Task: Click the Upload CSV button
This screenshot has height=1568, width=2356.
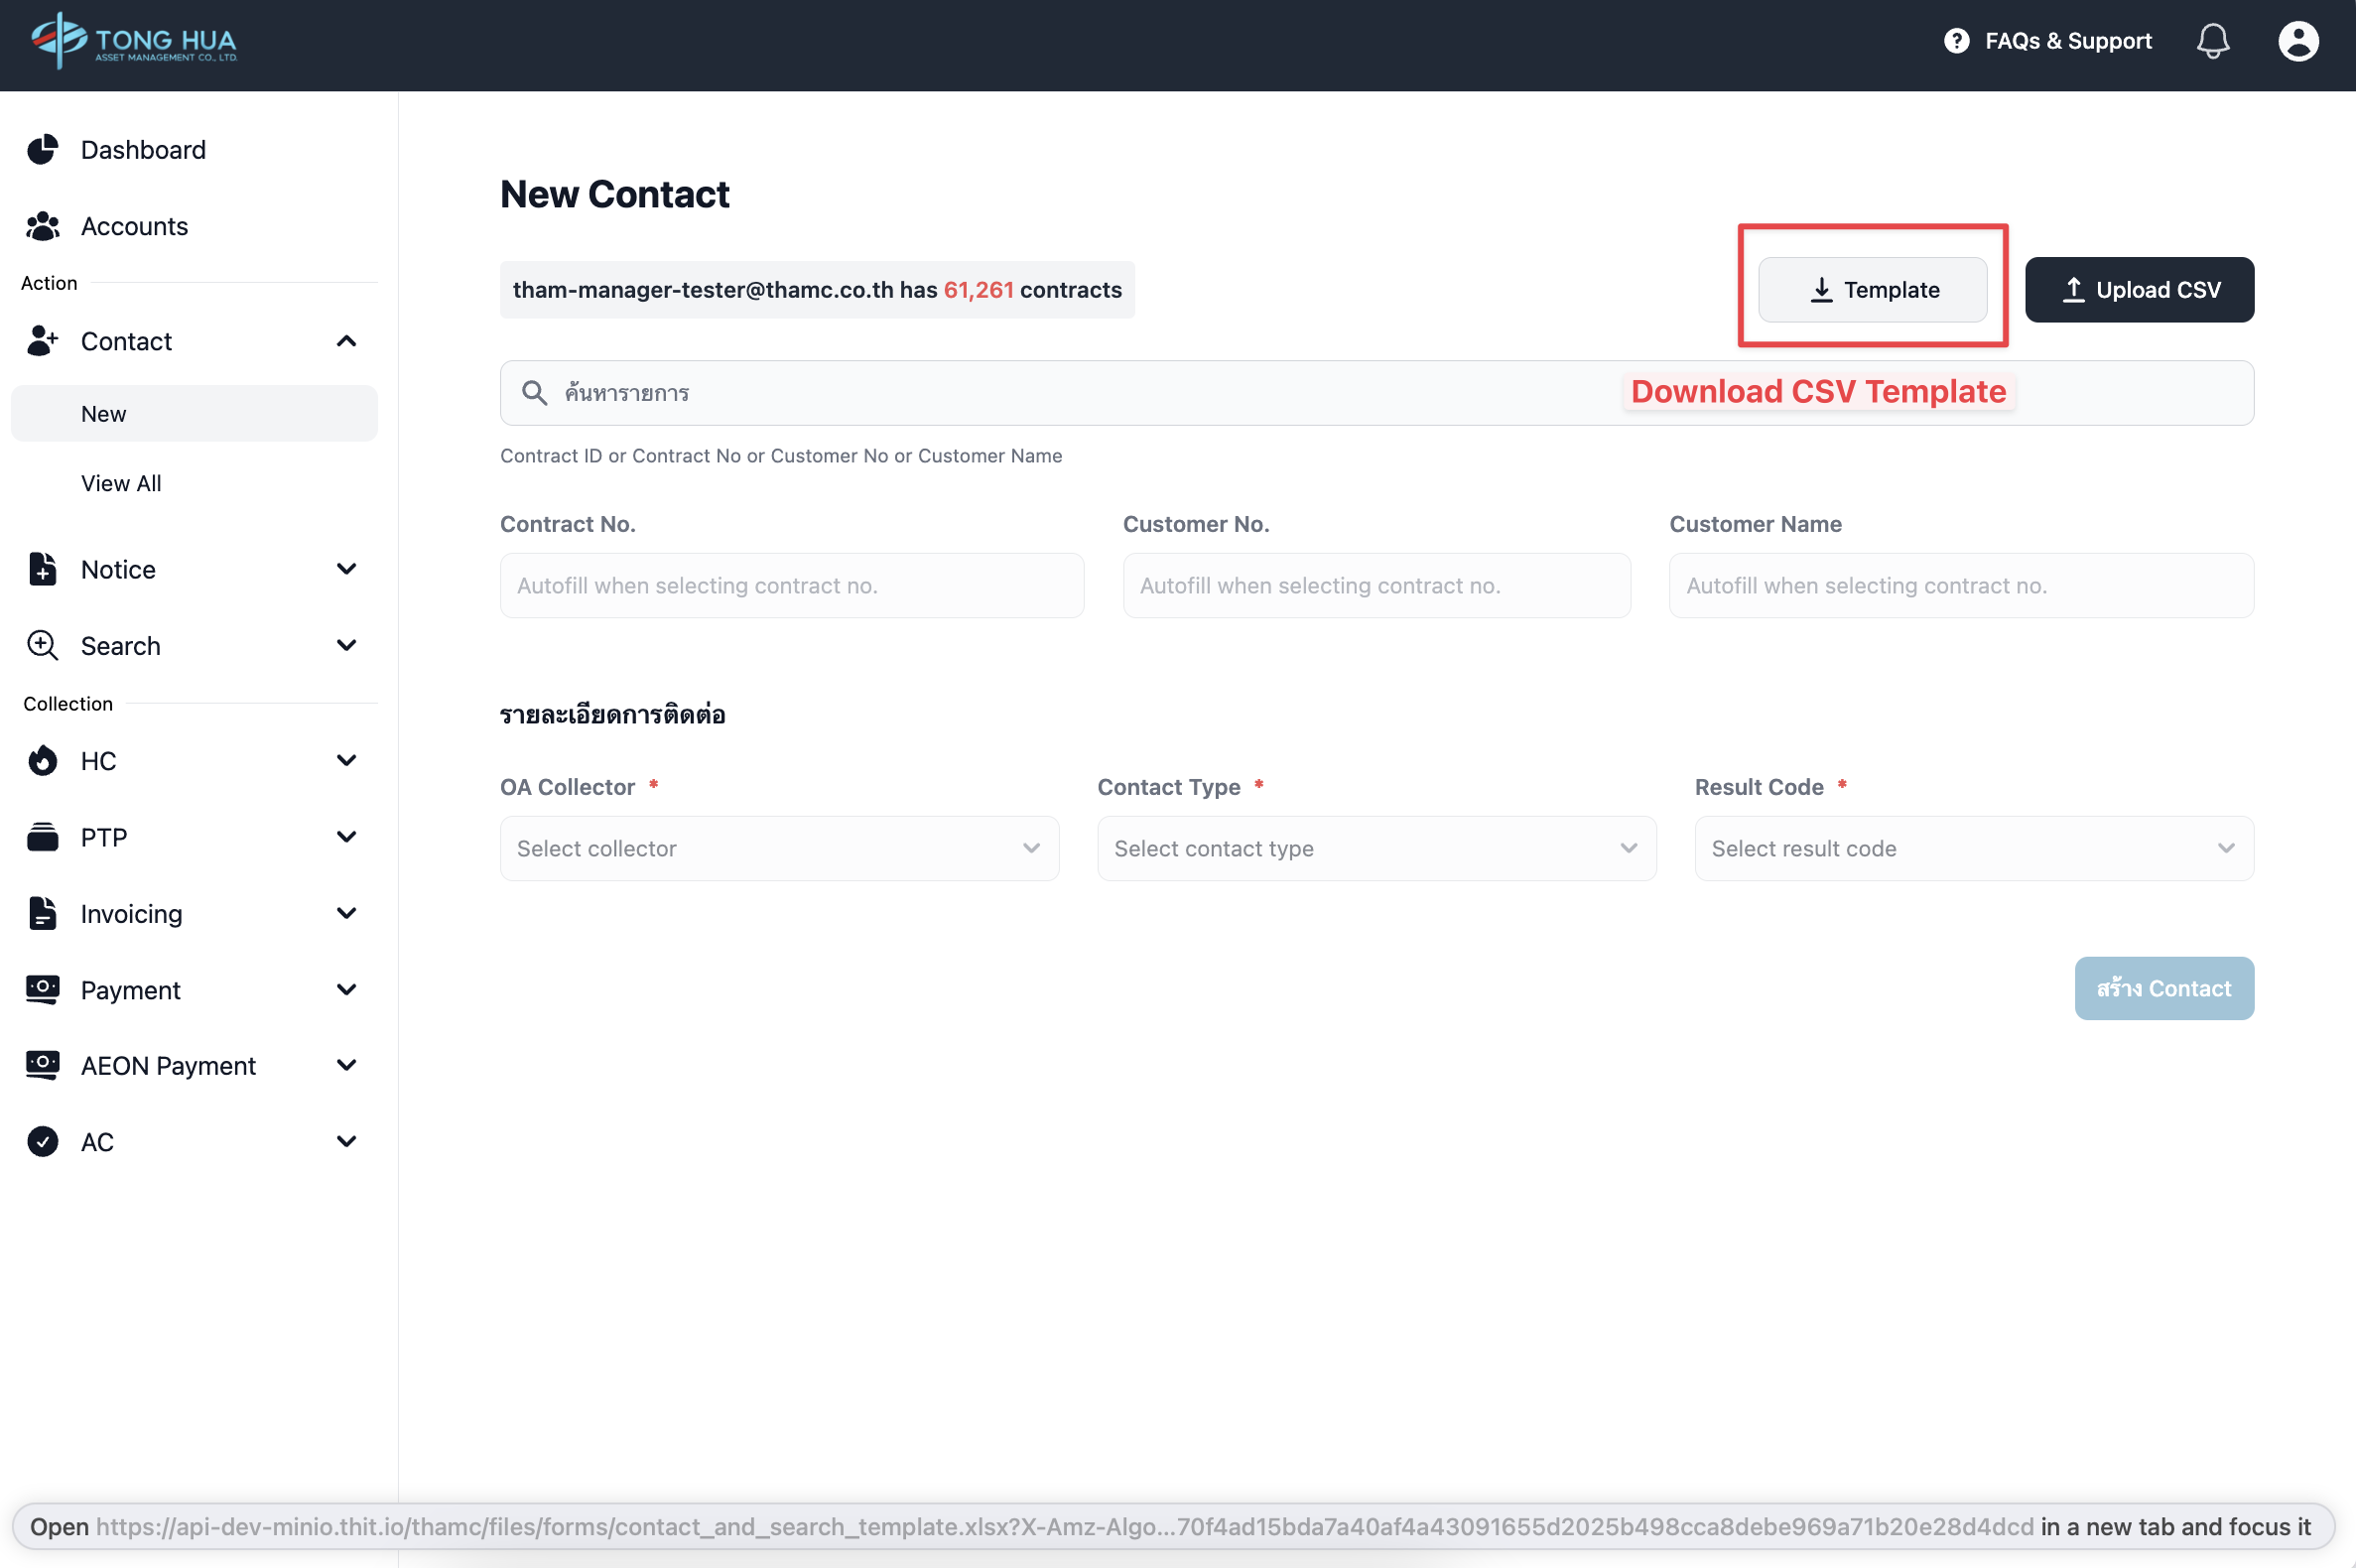Action: tap(2139, 290)
